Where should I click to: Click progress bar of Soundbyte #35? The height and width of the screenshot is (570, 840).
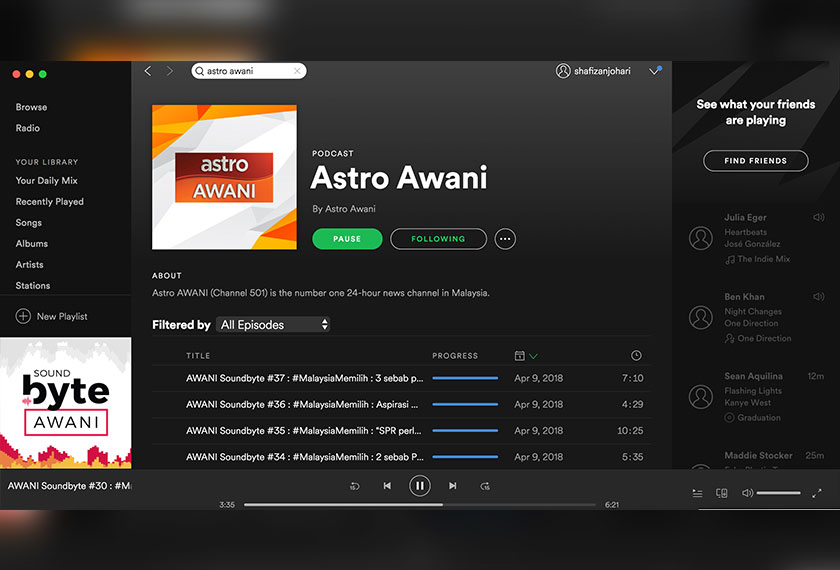[465, 431]
